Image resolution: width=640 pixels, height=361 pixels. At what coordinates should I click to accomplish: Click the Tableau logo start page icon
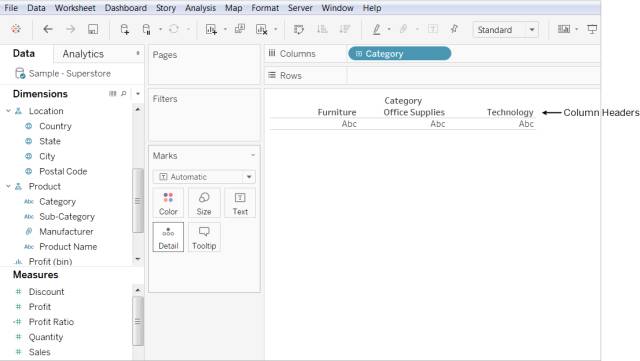click(16, 29)
